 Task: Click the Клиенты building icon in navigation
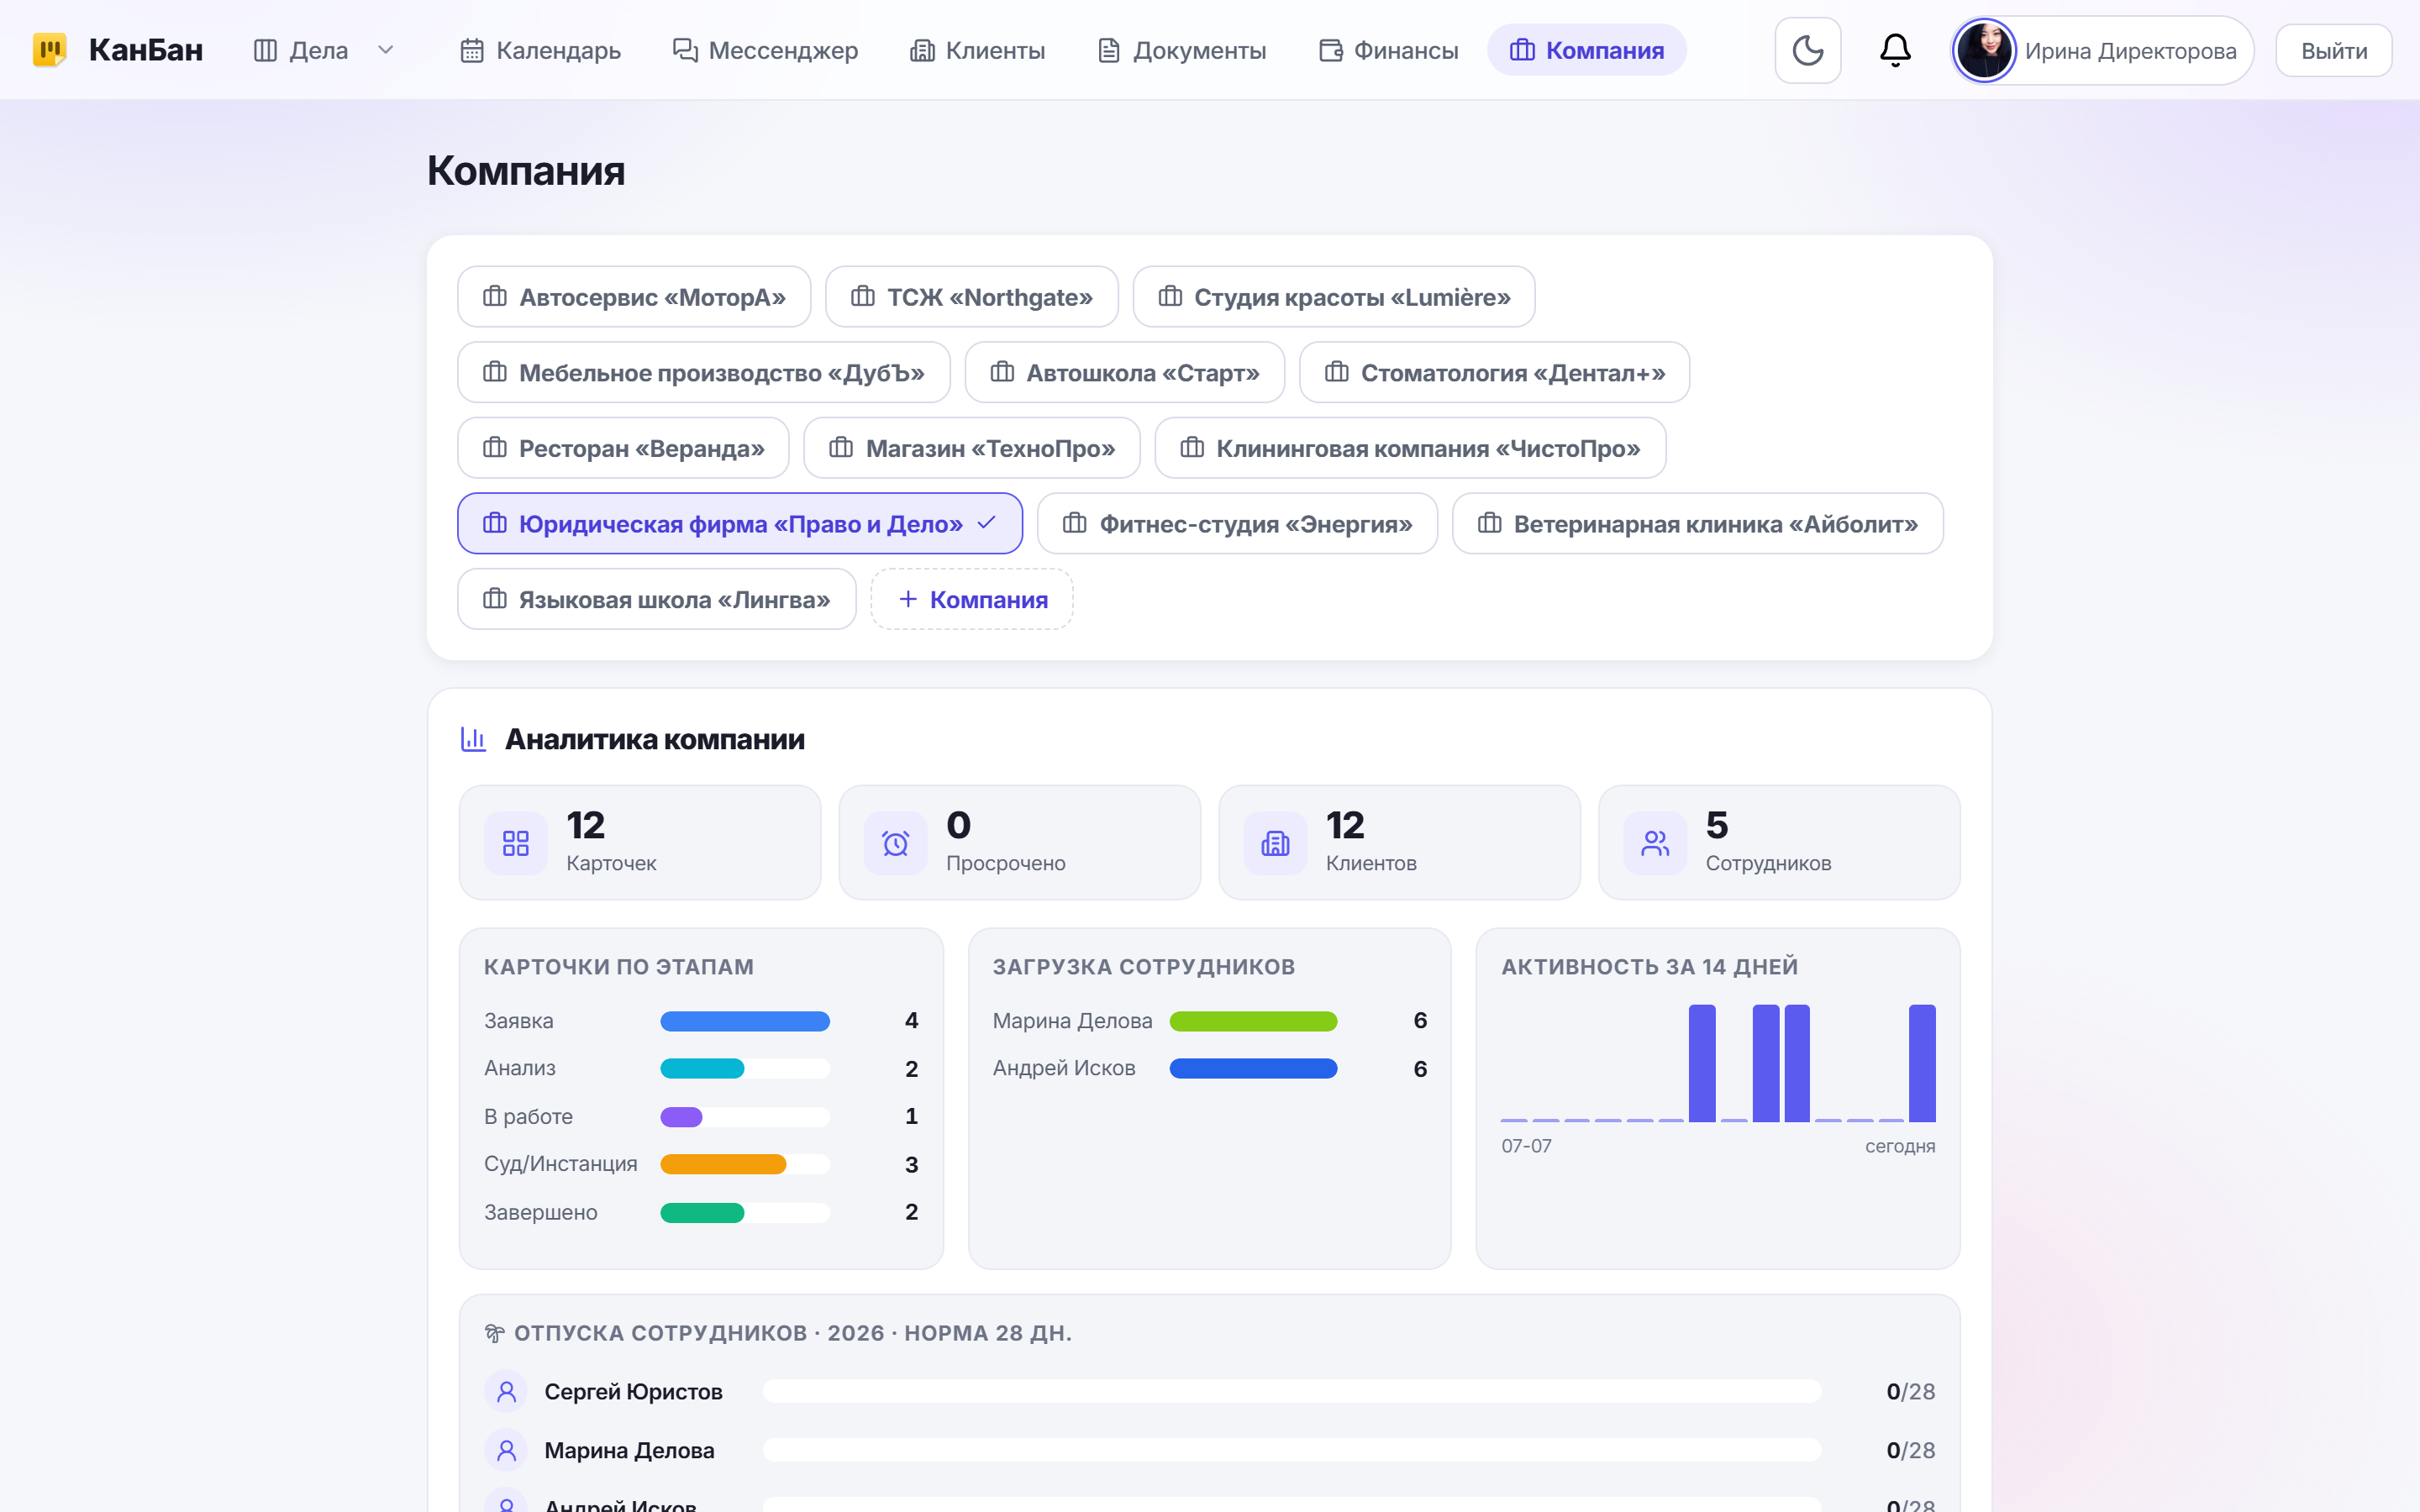(921, 50)
